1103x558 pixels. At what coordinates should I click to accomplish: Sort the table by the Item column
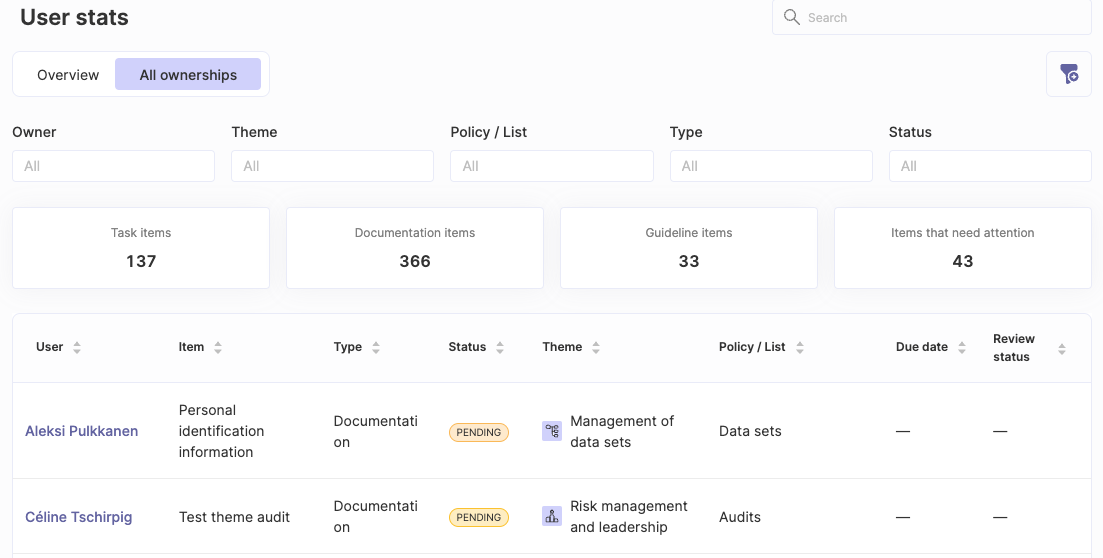point(218,348)
